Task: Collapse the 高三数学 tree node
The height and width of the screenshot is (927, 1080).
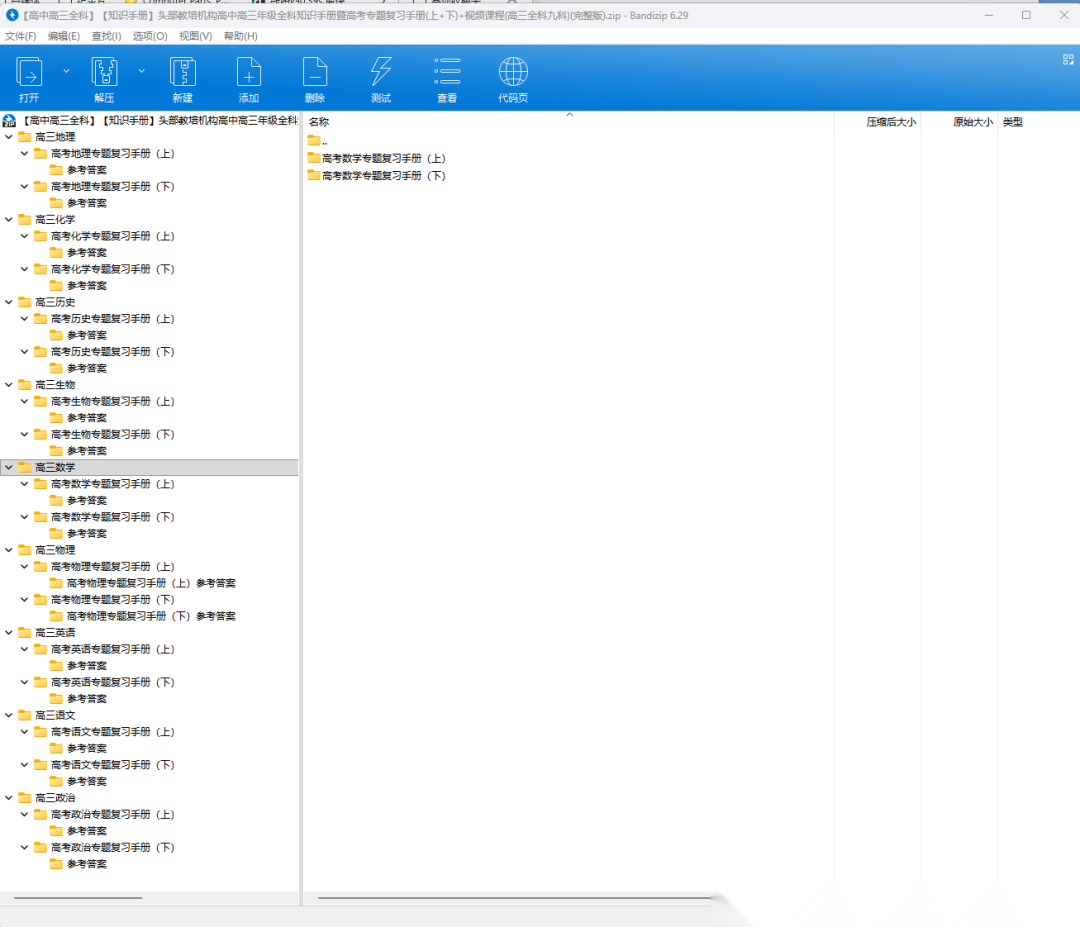Action: (x=10, y=467)
